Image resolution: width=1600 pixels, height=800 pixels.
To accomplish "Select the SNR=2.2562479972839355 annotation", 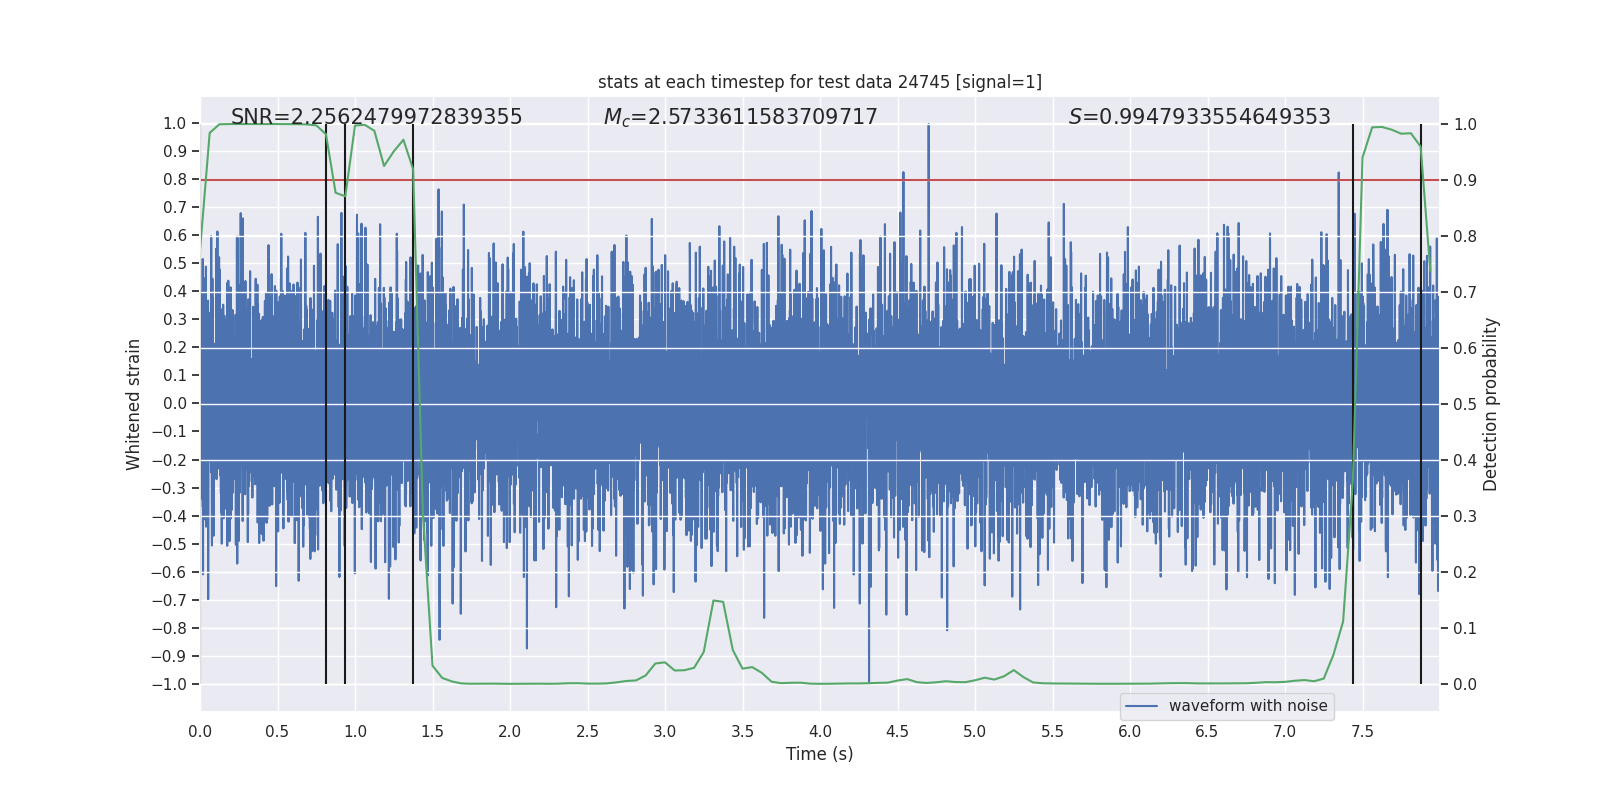I will pyautogui.click(x=376, y=117).
